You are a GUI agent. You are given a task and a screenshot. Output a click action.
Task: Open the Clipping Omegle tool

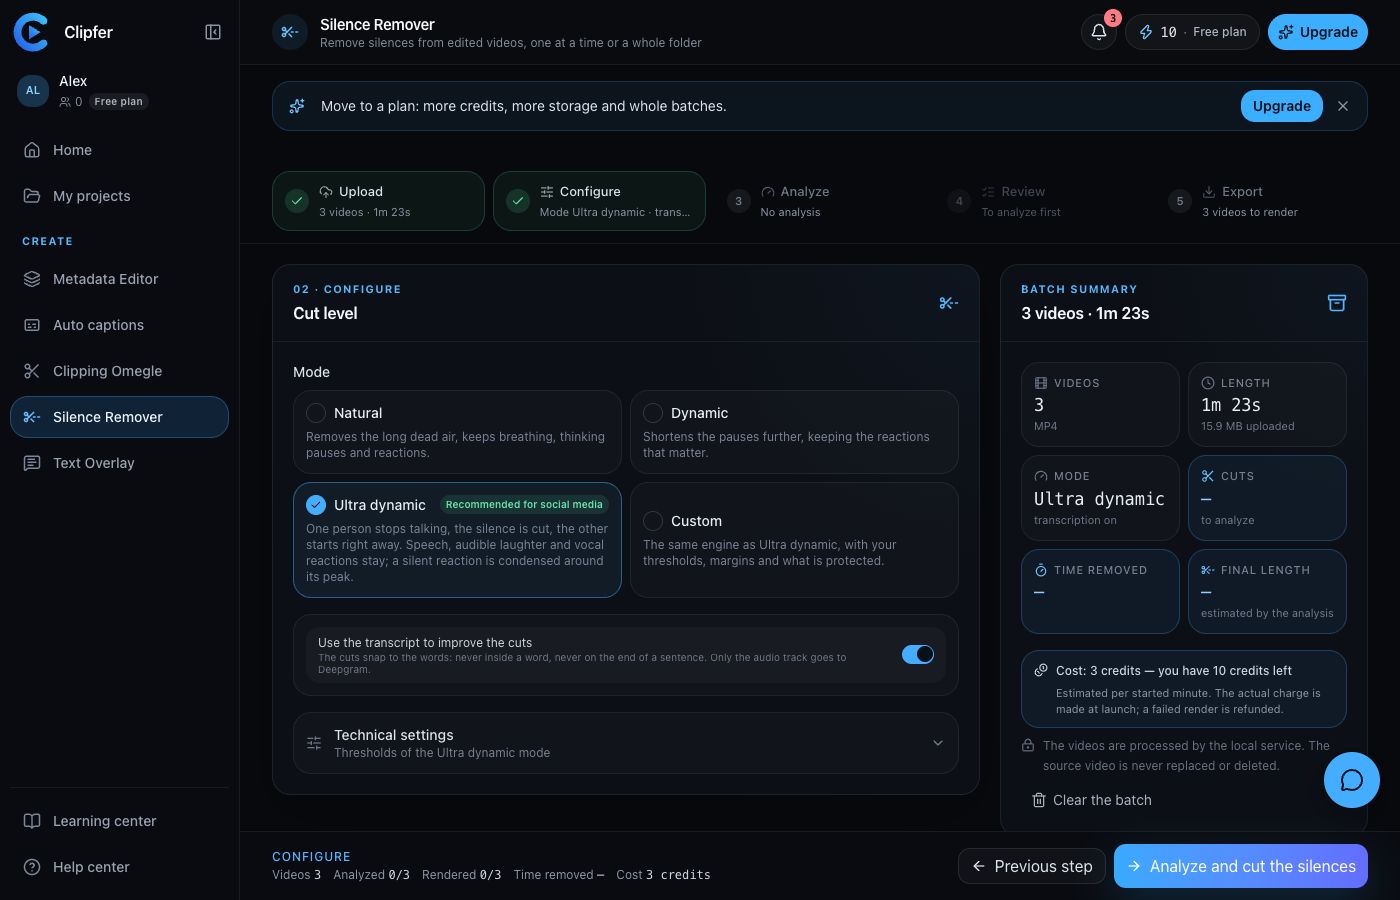click(x=119, y=371)
